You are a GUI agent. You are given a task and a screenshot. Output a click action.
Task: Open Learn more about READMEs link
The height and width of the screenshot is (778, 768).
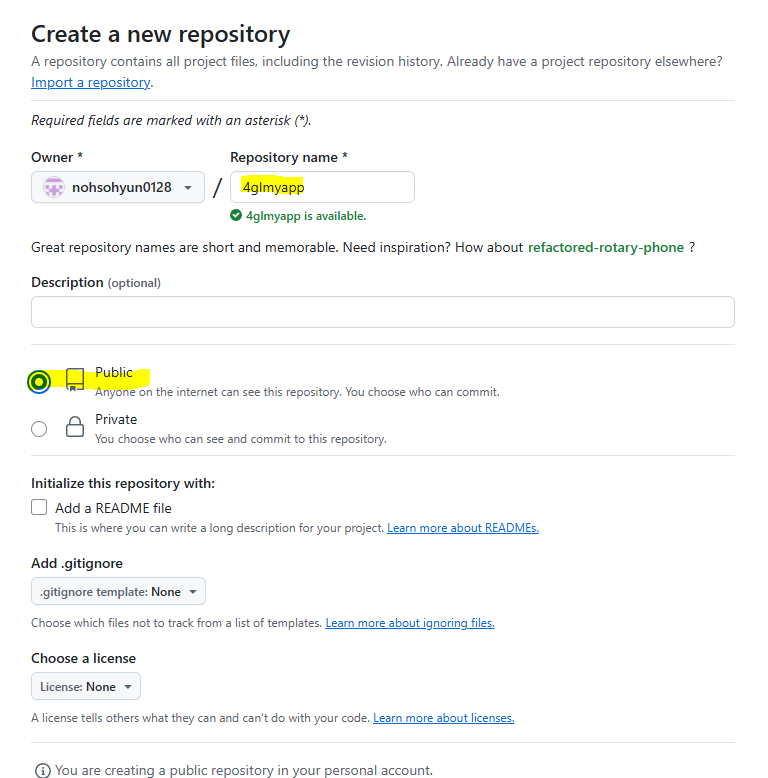coord(463,528)
